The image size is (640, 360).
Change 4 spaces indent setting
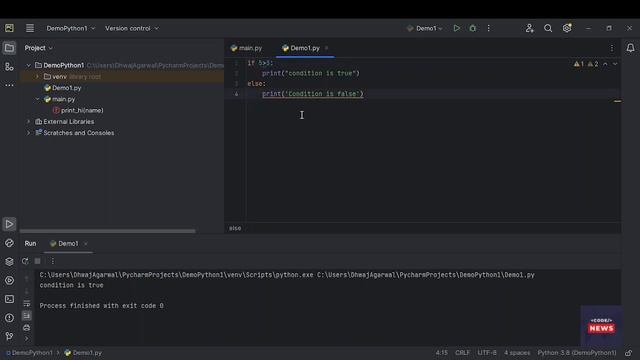point(517,353)
